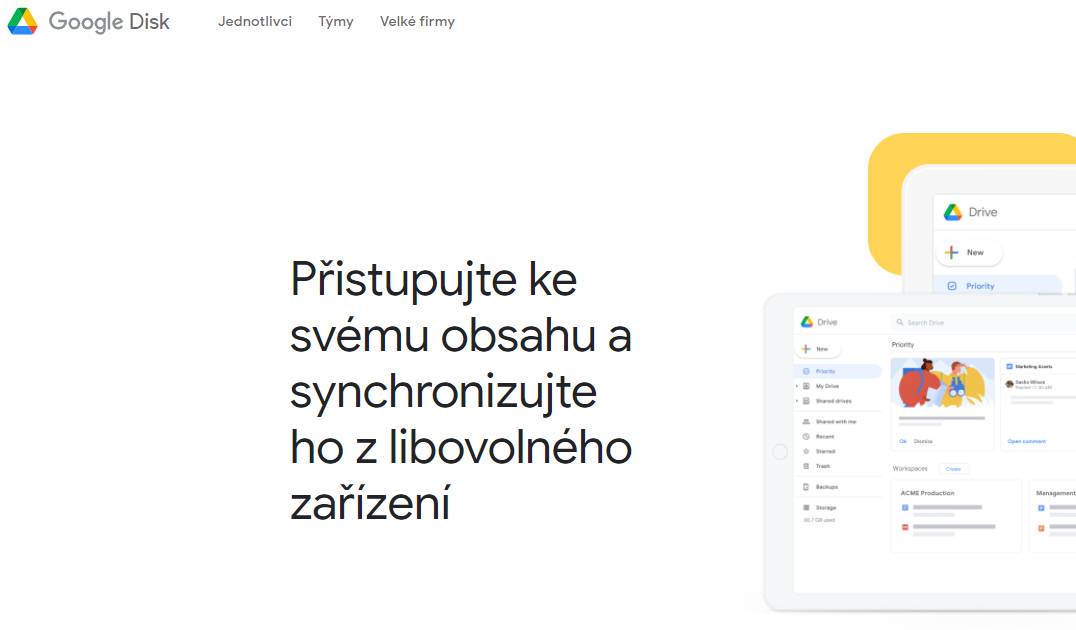This screenshot has height=630, width=1076.
Task: Click the New button in the upper mockup
Action: 969,253
